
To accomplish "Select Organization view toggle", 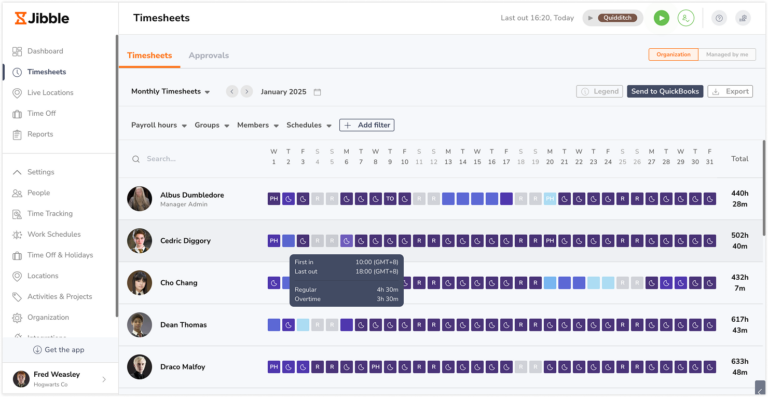I will pyautogui.click(x=673, y=55).
